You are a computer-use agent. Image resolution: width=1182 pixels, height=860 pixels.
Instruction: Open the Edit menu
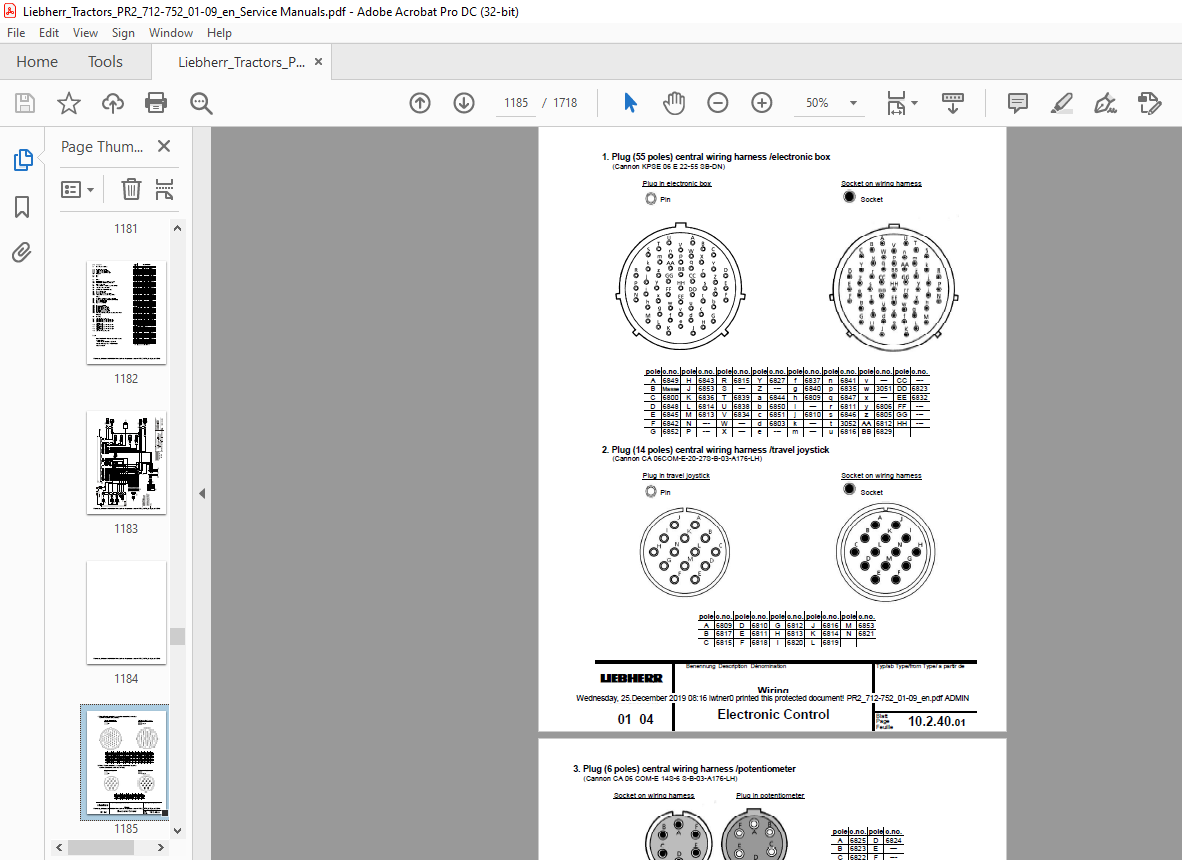coord(49,32)
